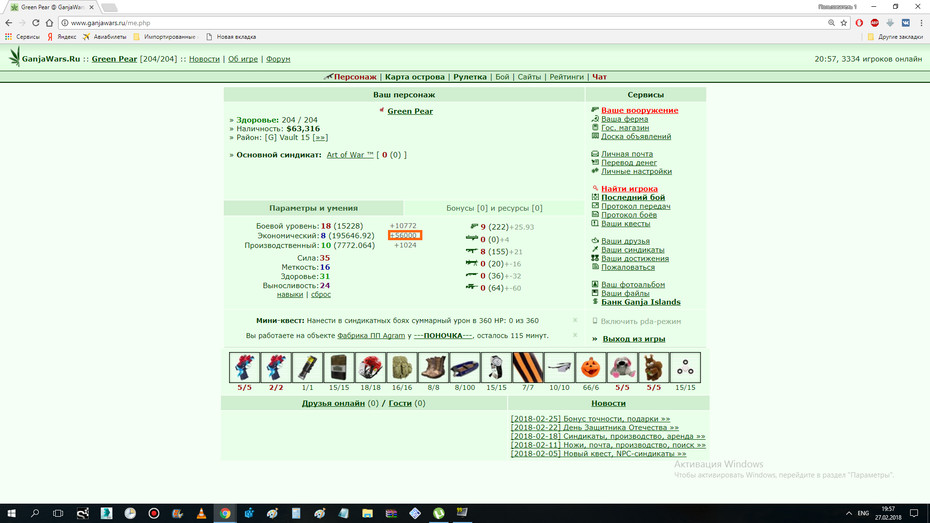Open the Авиабилеты bookmark
Viewport: 930px width, 523px height.
[104, 37]
